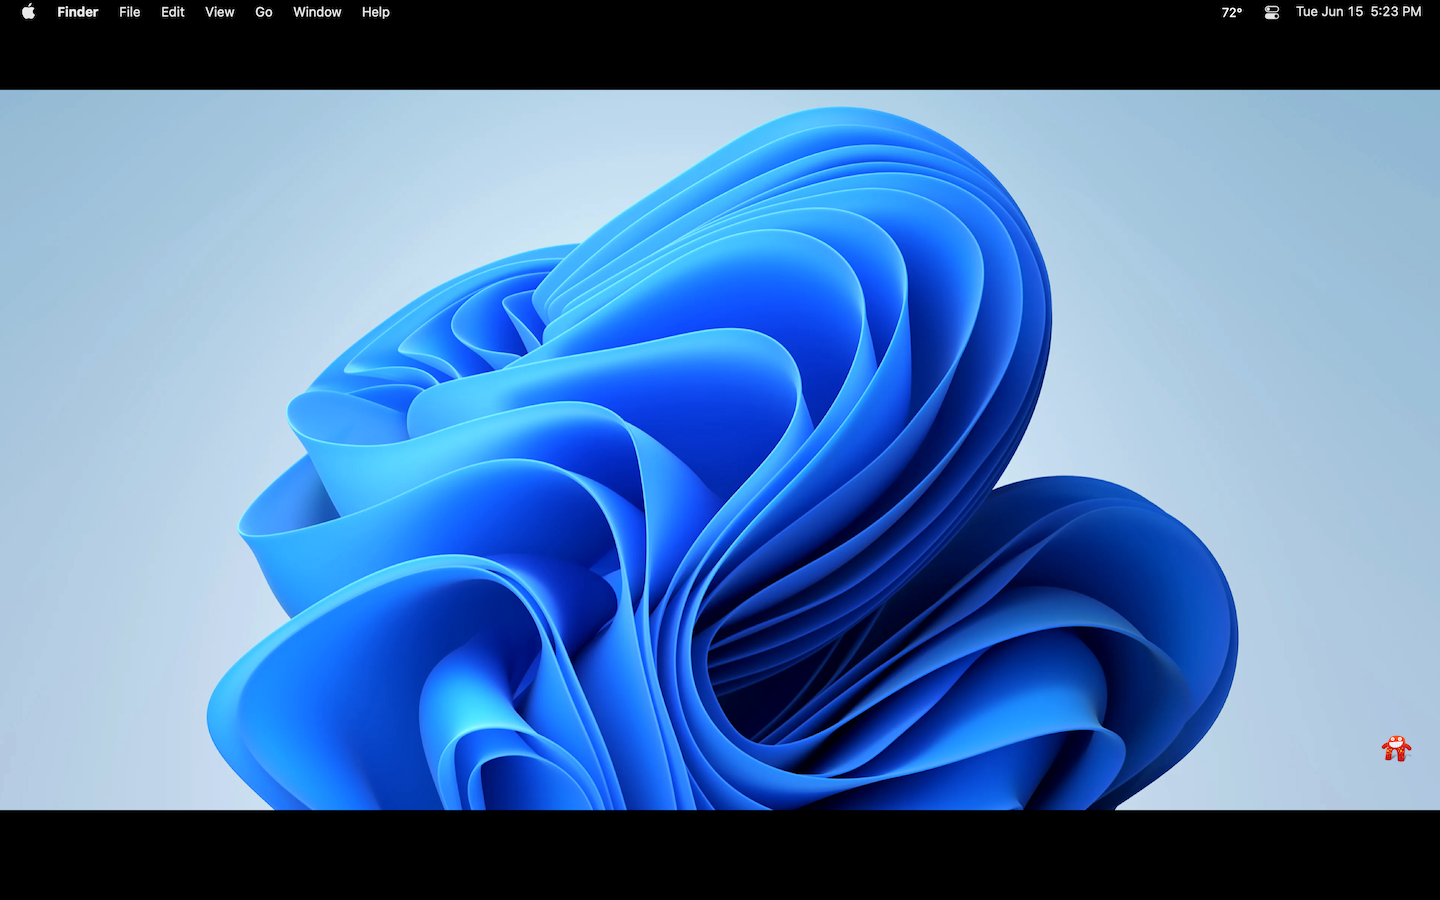
Task: Open the Apple menu
Action: (x=28, y=12)
